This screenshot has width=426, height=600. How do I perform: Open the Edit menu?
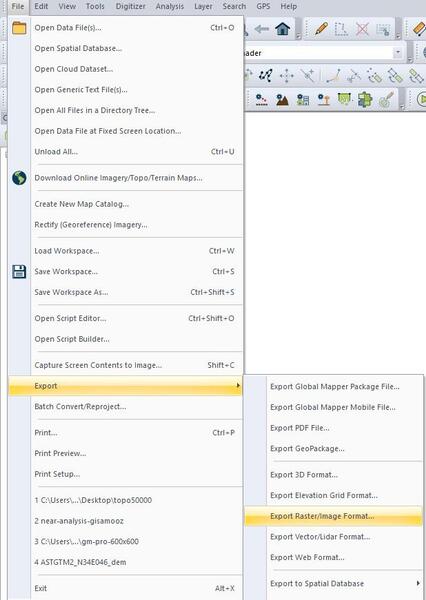tap(41, 6)
